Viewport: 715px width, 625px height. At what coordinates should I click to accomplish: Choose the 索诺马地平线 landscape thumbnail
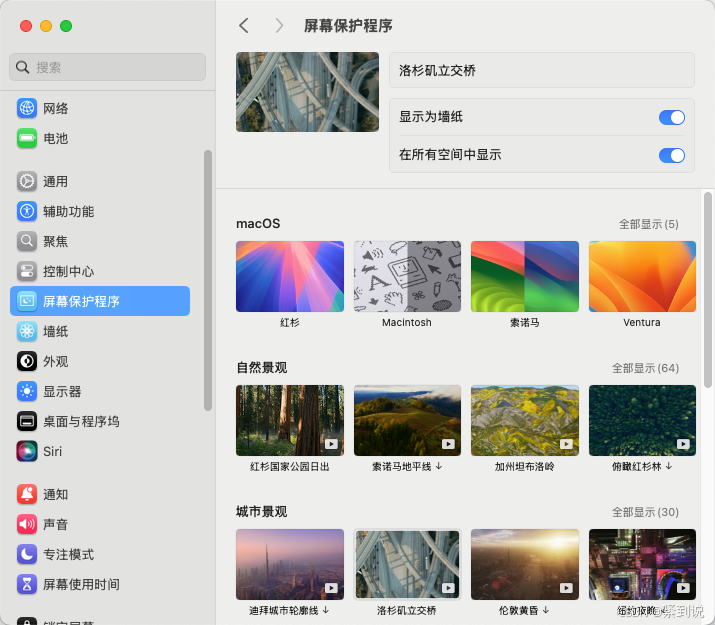tap(407, 420)
